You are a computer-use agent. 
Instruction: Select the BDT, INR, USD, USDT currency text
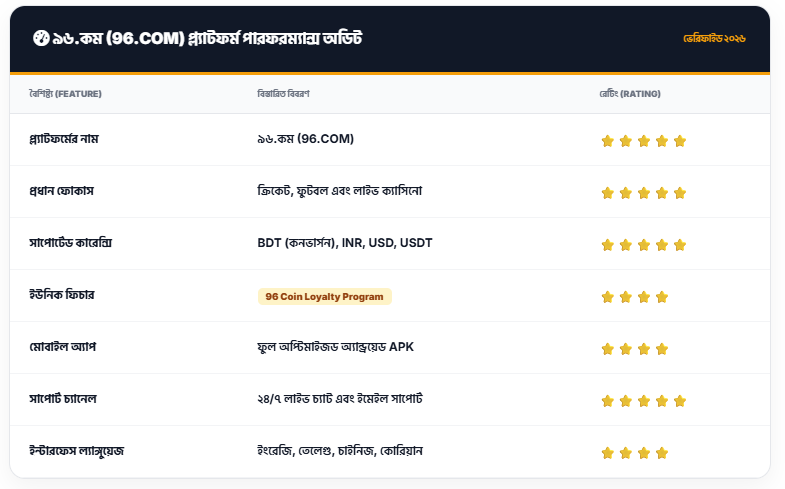344,243
